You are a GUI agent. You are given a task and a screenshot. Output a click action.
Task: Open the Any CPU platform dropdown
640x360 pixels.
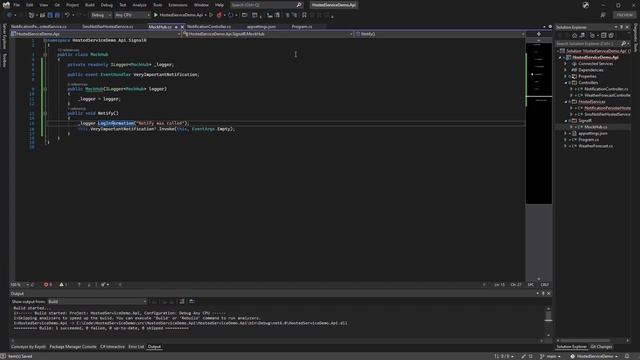tap(132, 15)
